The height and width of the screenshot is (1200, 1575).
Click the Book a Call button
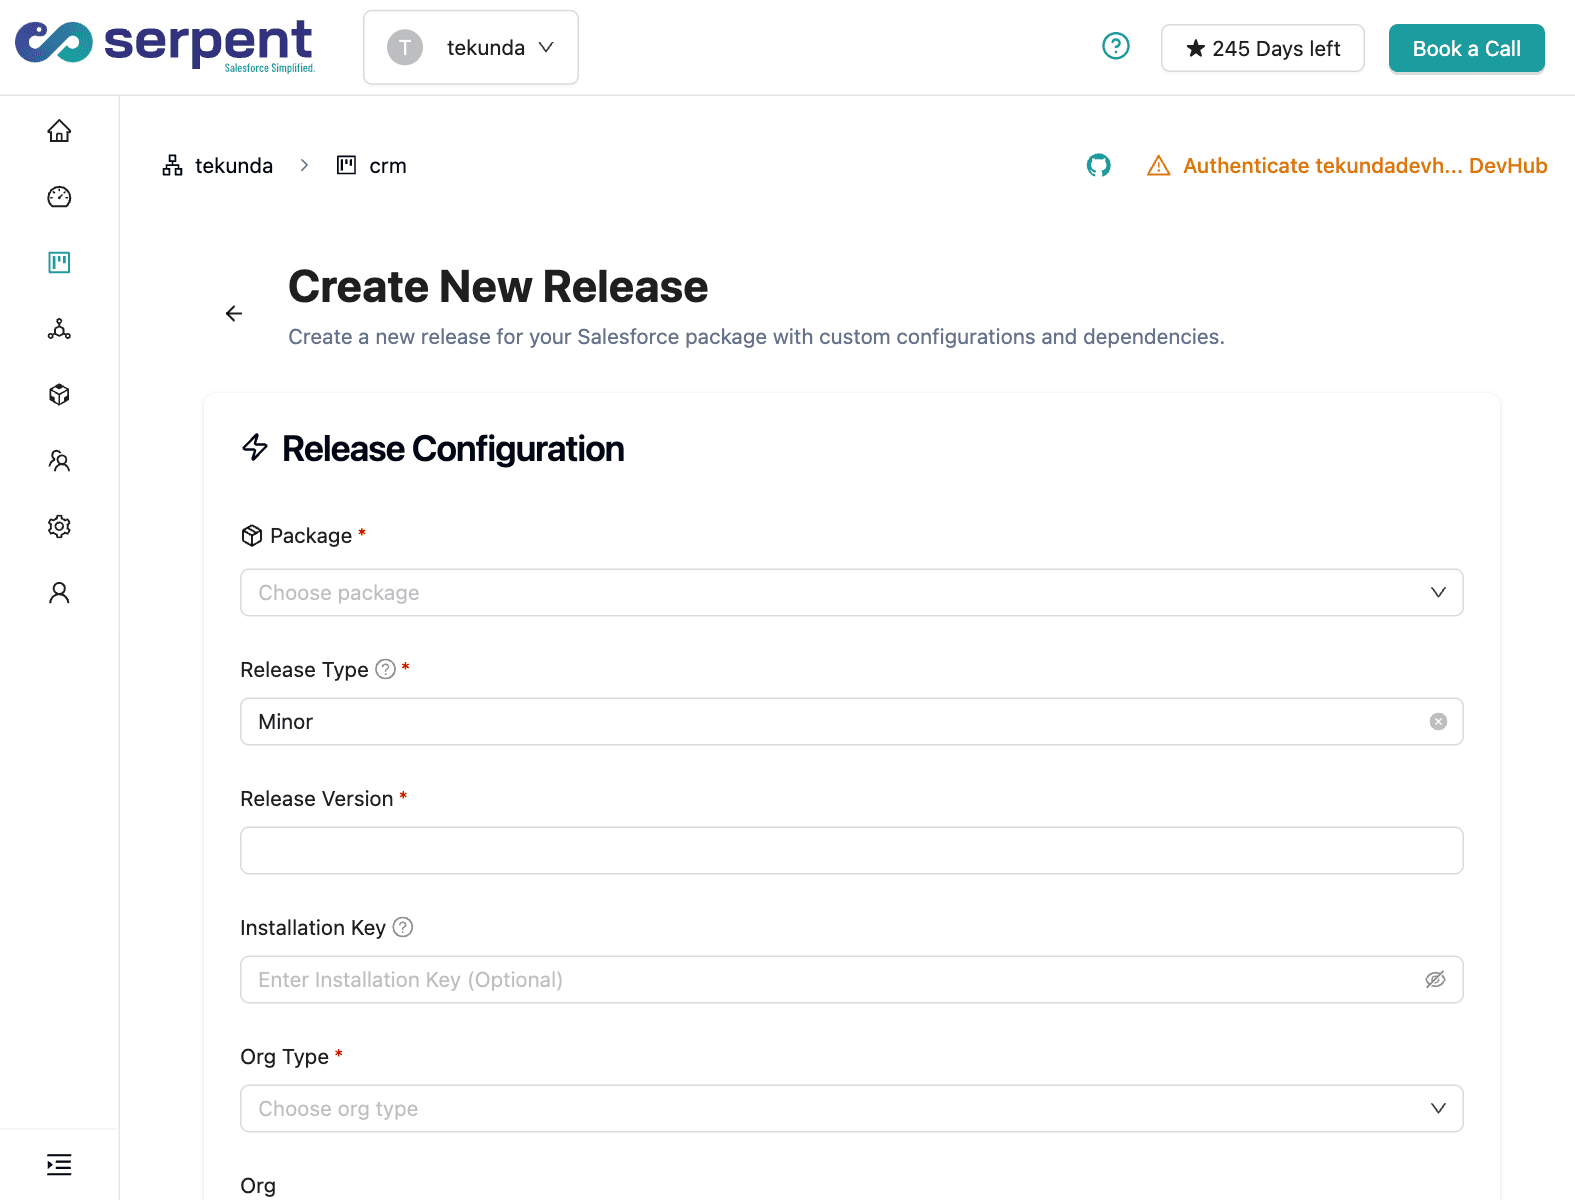1466,49
